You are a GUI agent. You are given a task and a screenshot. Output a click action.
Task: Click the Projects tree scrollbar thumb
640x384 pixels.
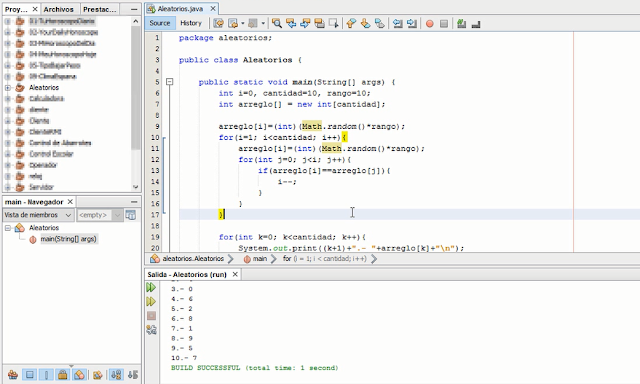[x=136, y=88]
